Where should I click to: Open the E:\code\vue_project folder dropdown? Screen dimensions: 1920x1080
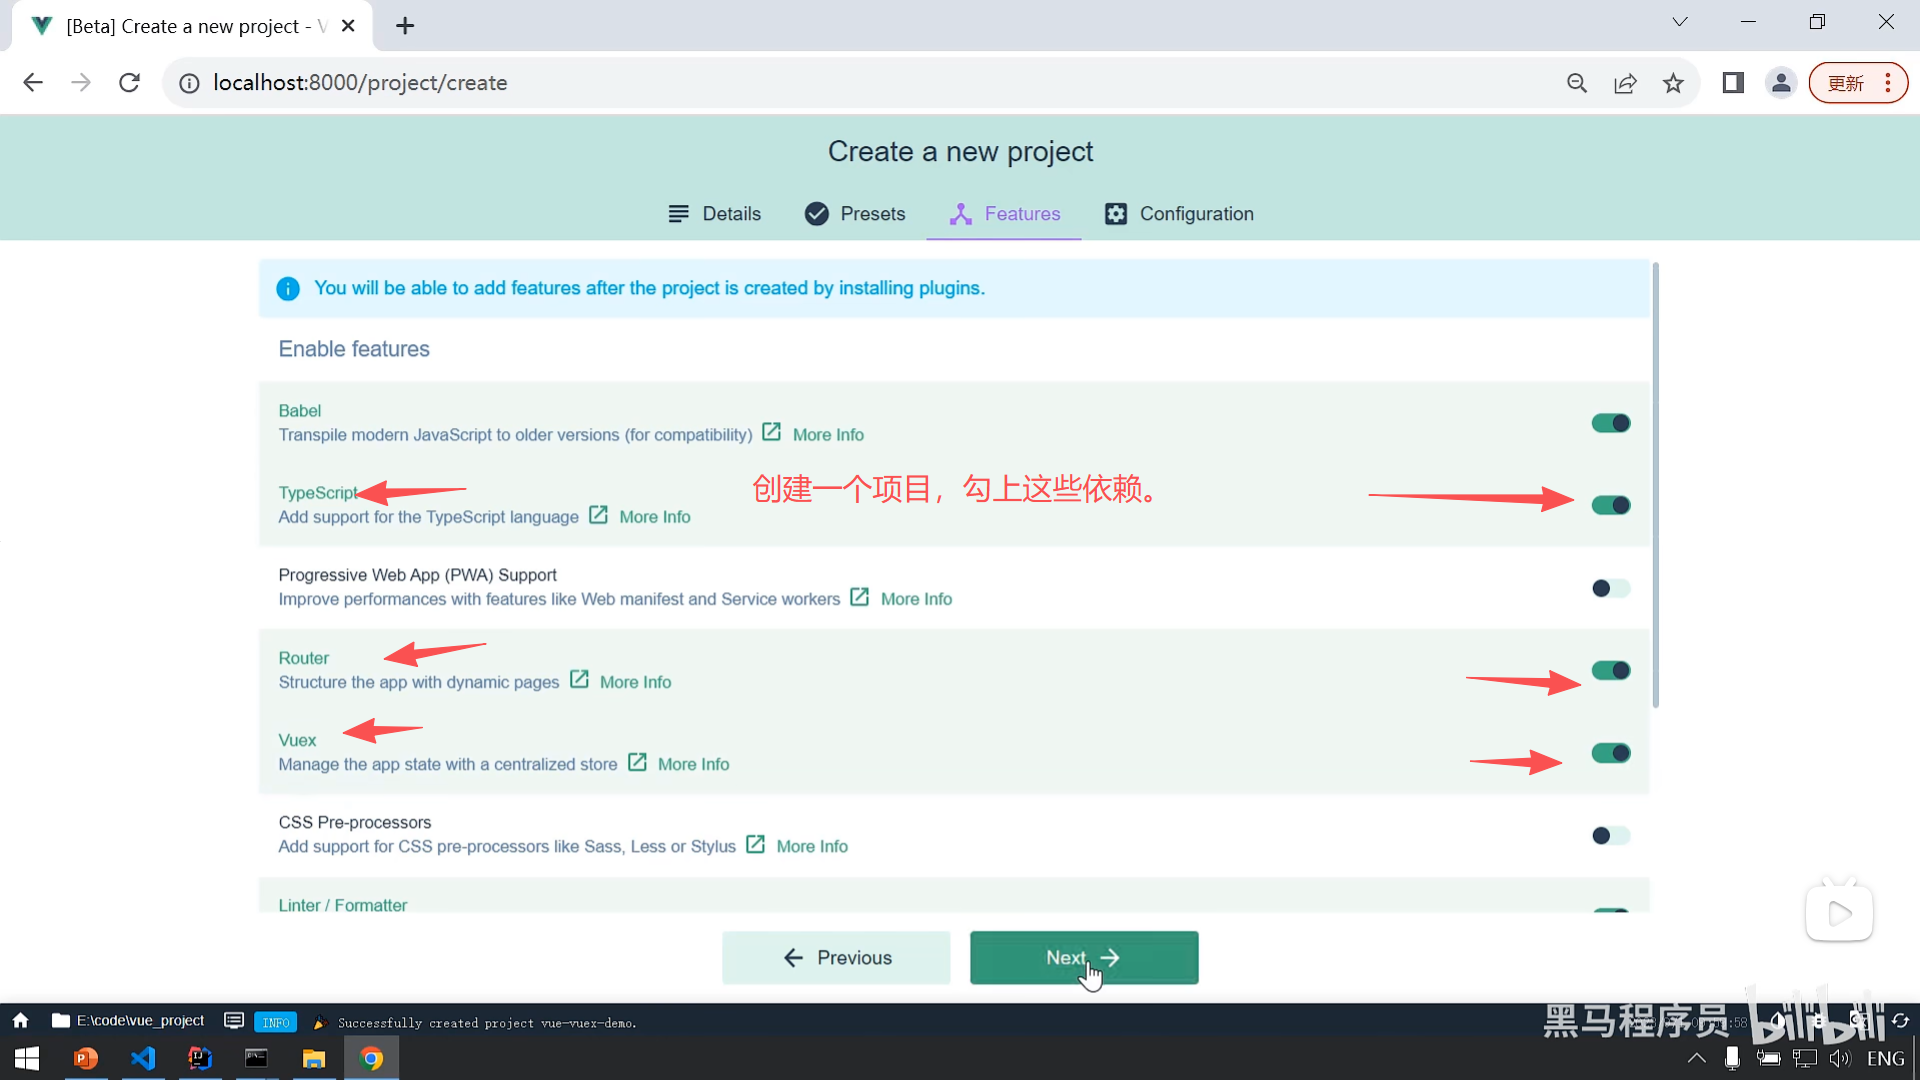[128, 1021]
